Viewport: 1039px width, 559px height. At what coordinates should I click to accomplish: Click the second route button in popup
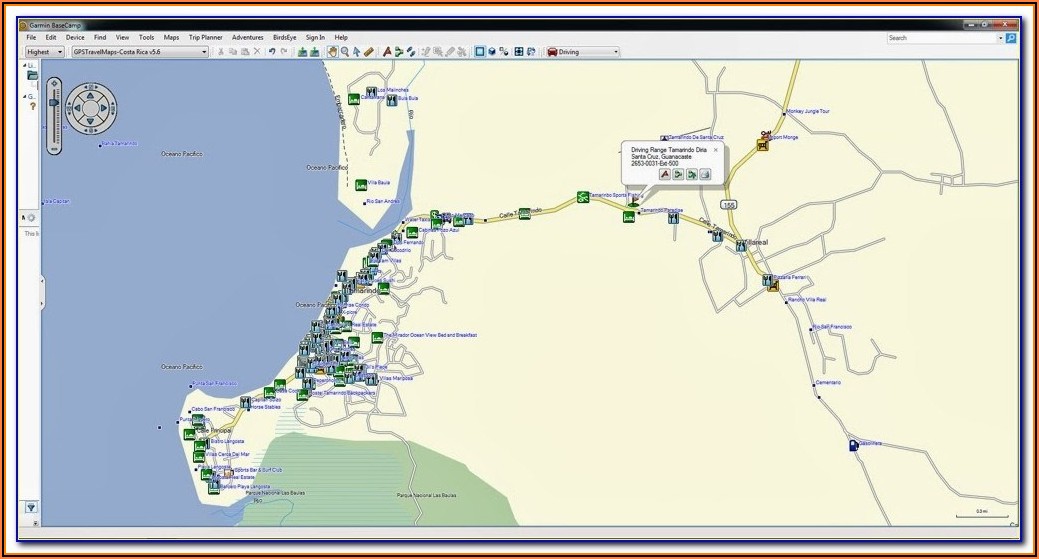(x=692, y=174)
